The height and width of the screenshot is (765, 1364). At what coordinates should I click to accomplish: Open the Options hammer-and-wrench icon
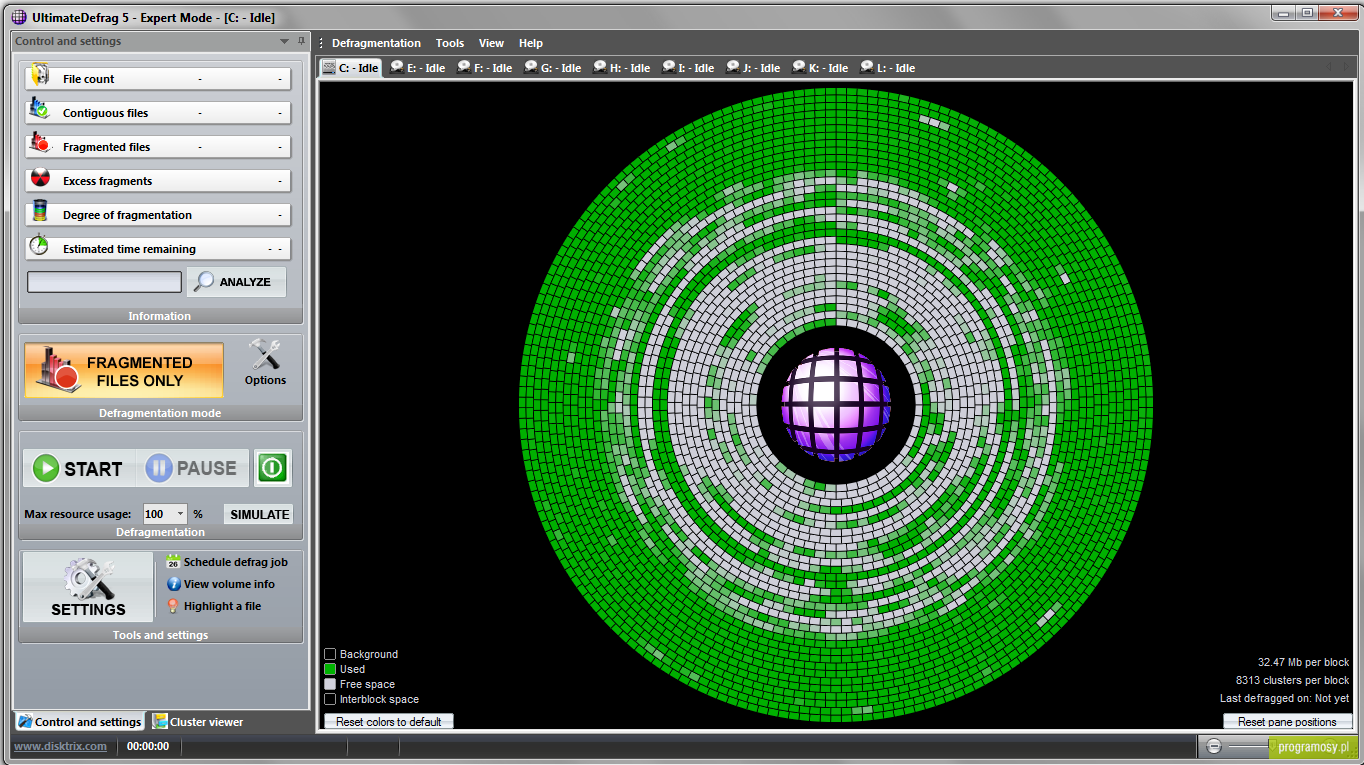coord(265,355)
